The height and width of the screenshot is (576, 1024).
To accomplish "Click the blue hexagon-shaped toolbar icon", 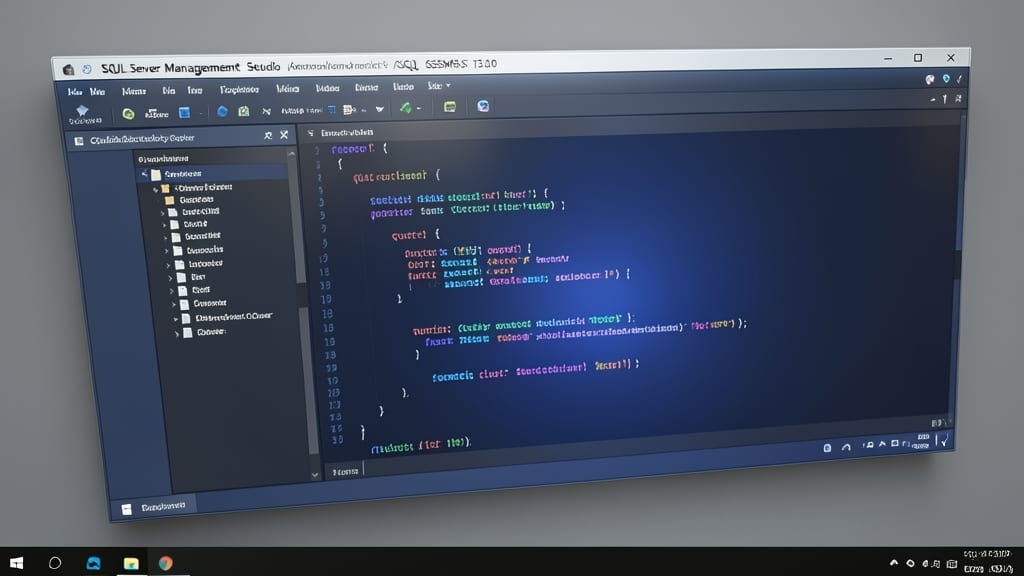I will (x=222, y=112).
